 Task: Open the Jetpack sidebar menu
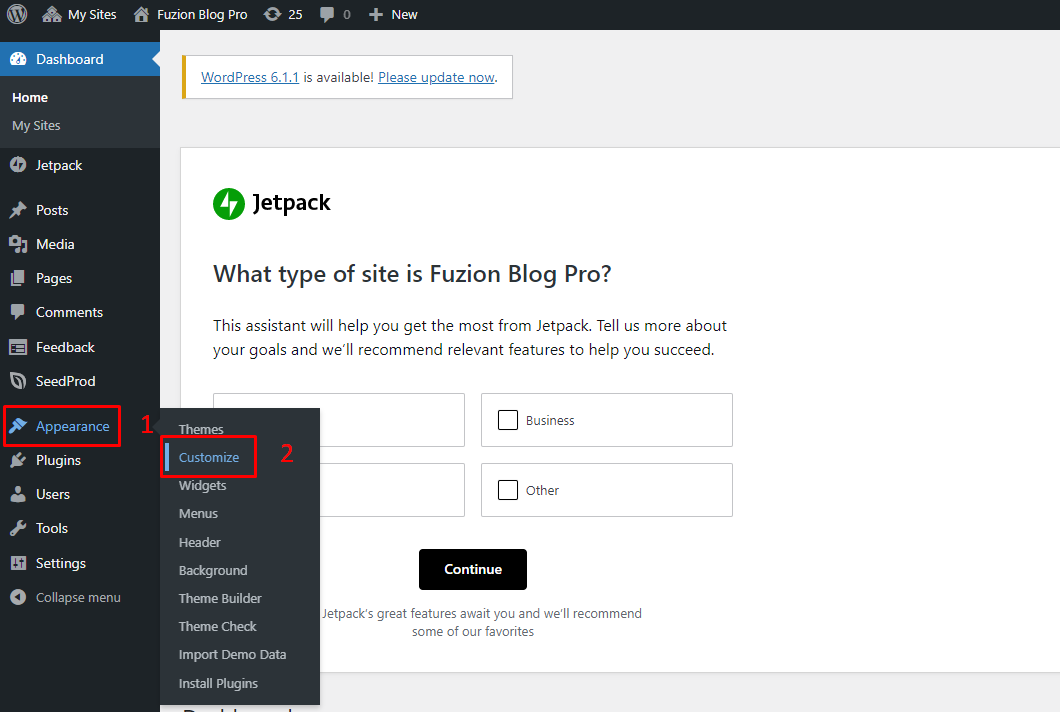59,165
